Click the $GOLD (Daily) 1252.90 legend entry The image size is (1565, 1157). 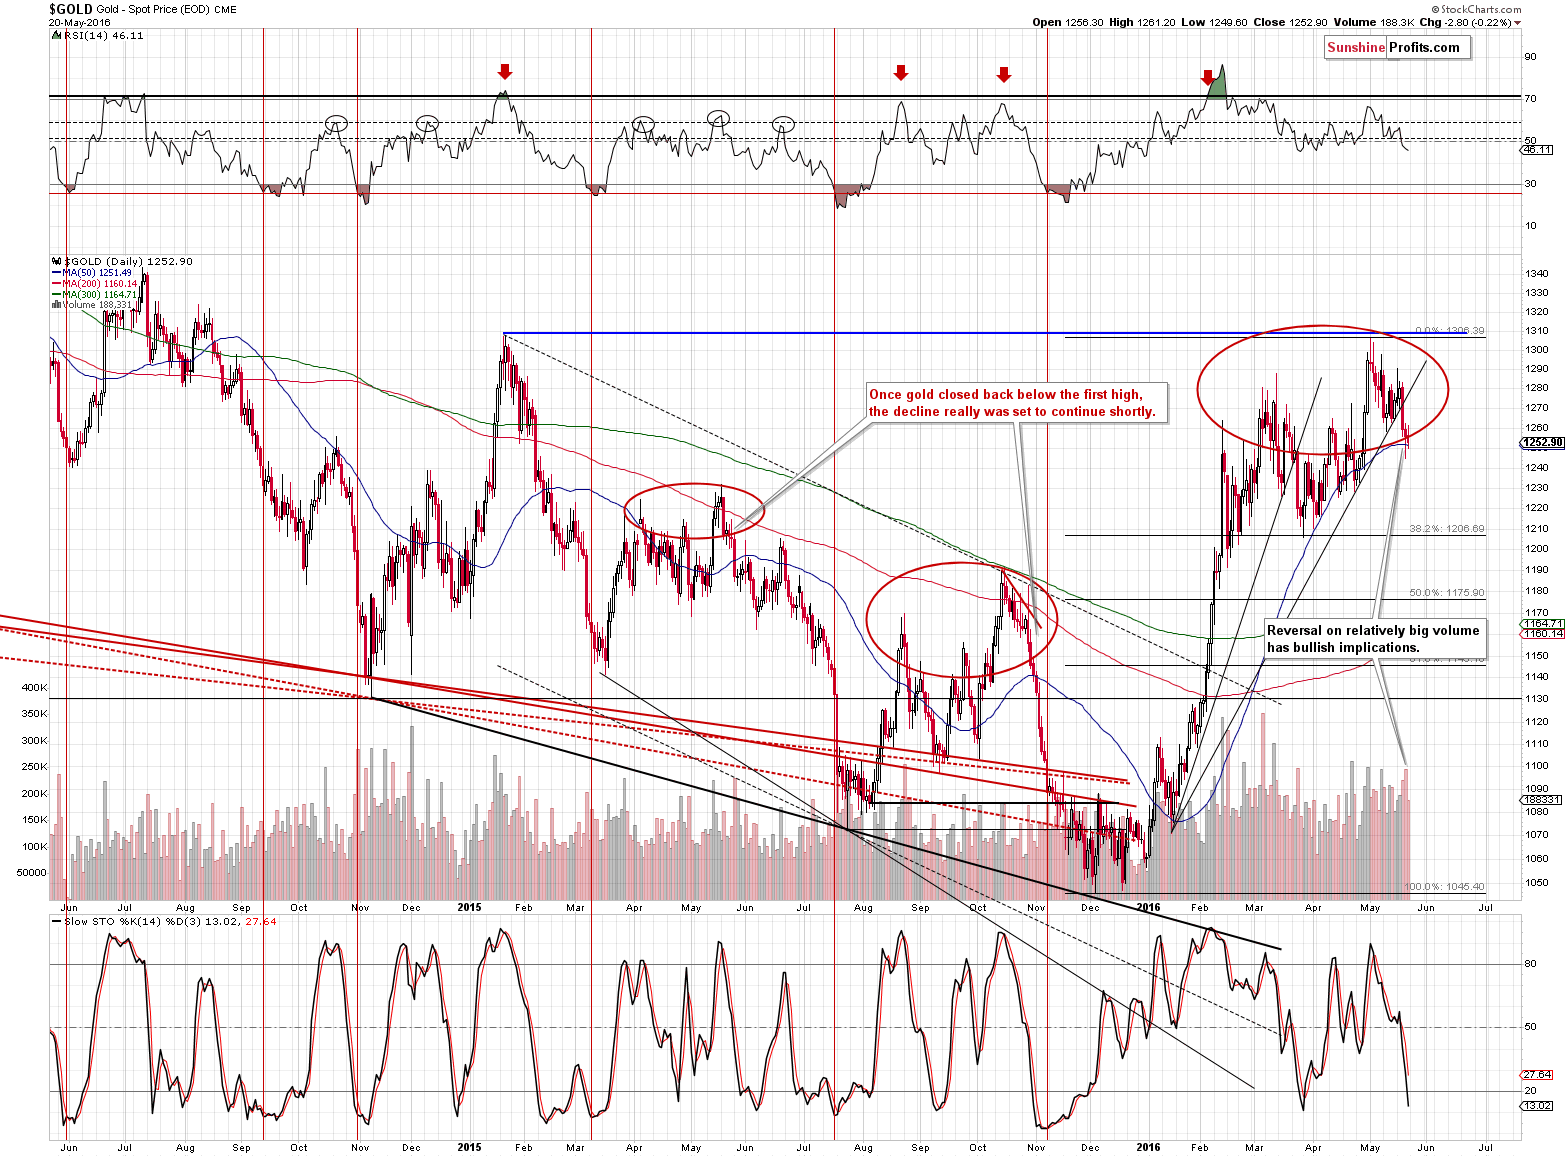(128, 261)
